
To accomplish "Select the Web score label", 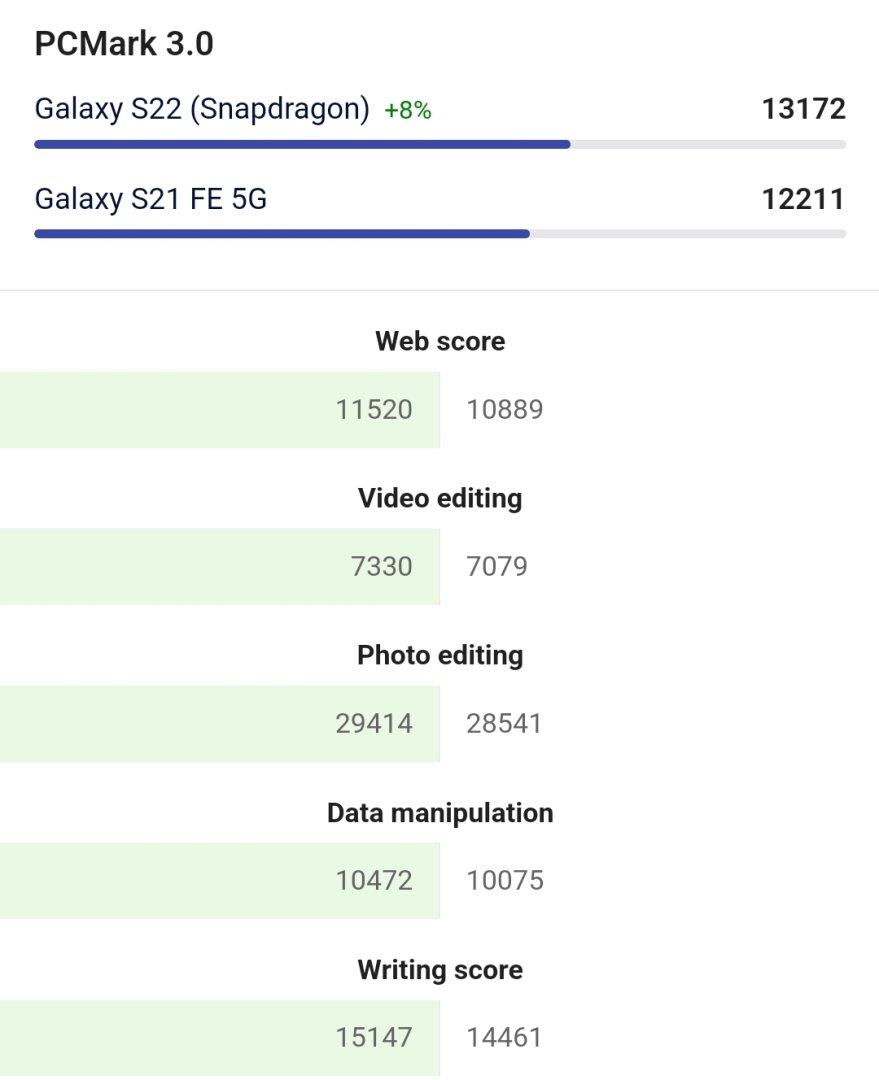I will click(440, 341).
